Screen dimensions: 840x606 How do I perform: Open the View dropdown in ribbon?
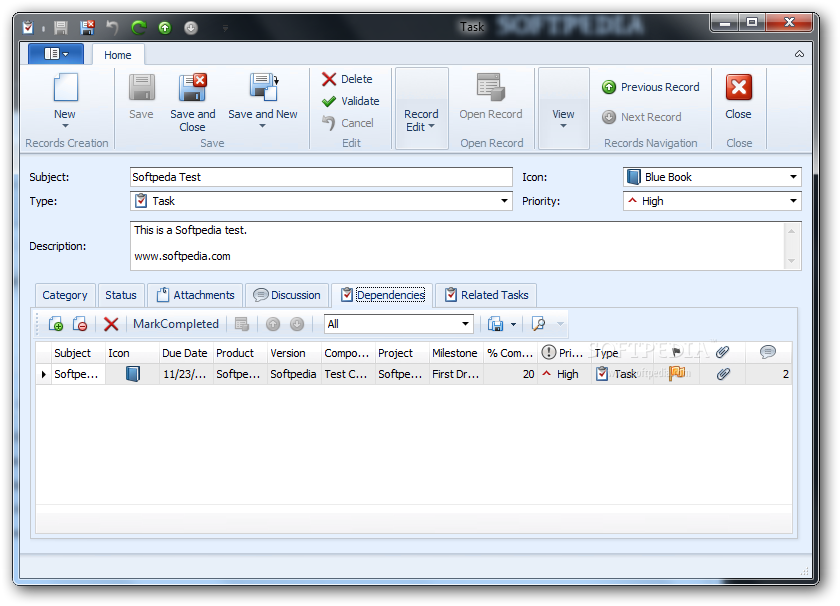pos(564,108)
